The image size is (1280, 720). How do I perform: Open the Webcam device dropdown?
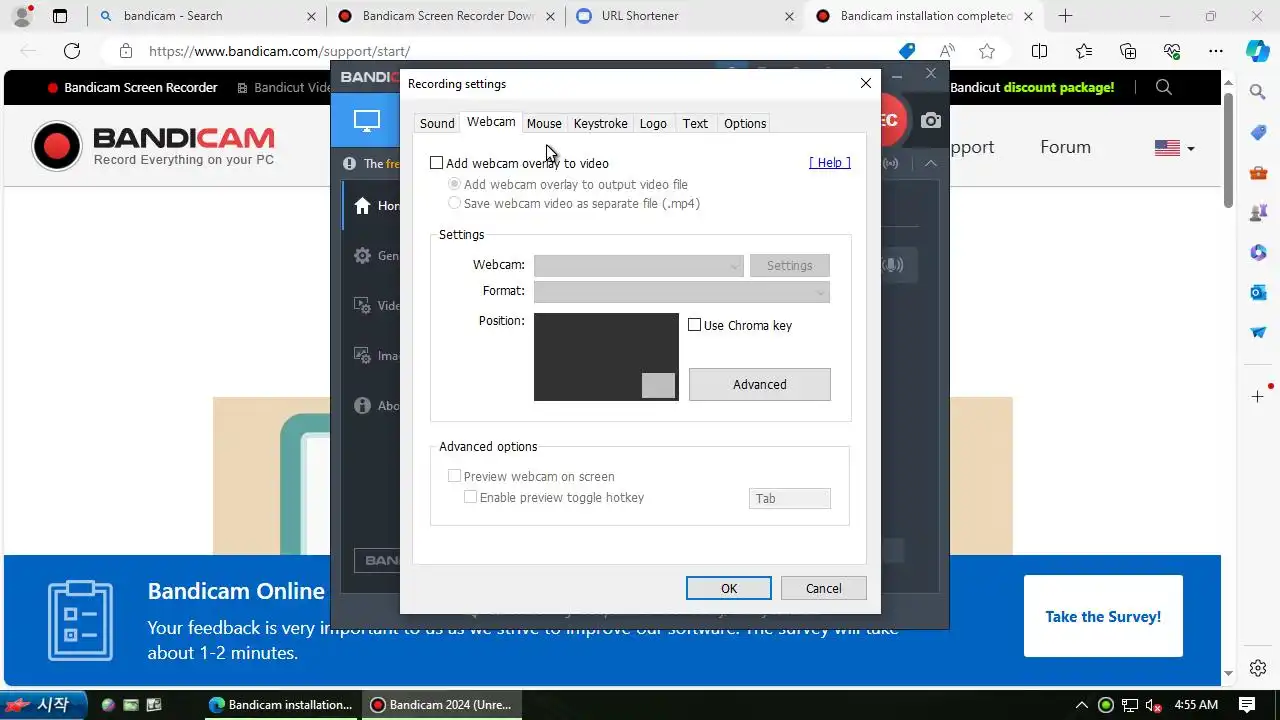[638, 265]
